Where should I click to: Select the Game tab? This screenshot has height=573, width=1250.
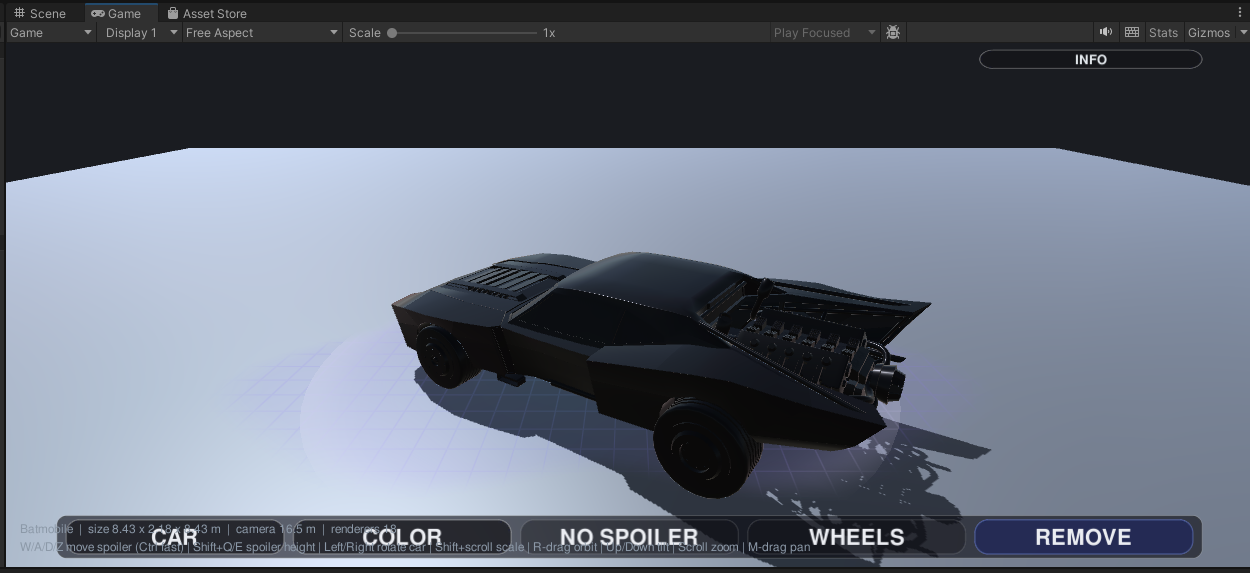pos(117,13)
